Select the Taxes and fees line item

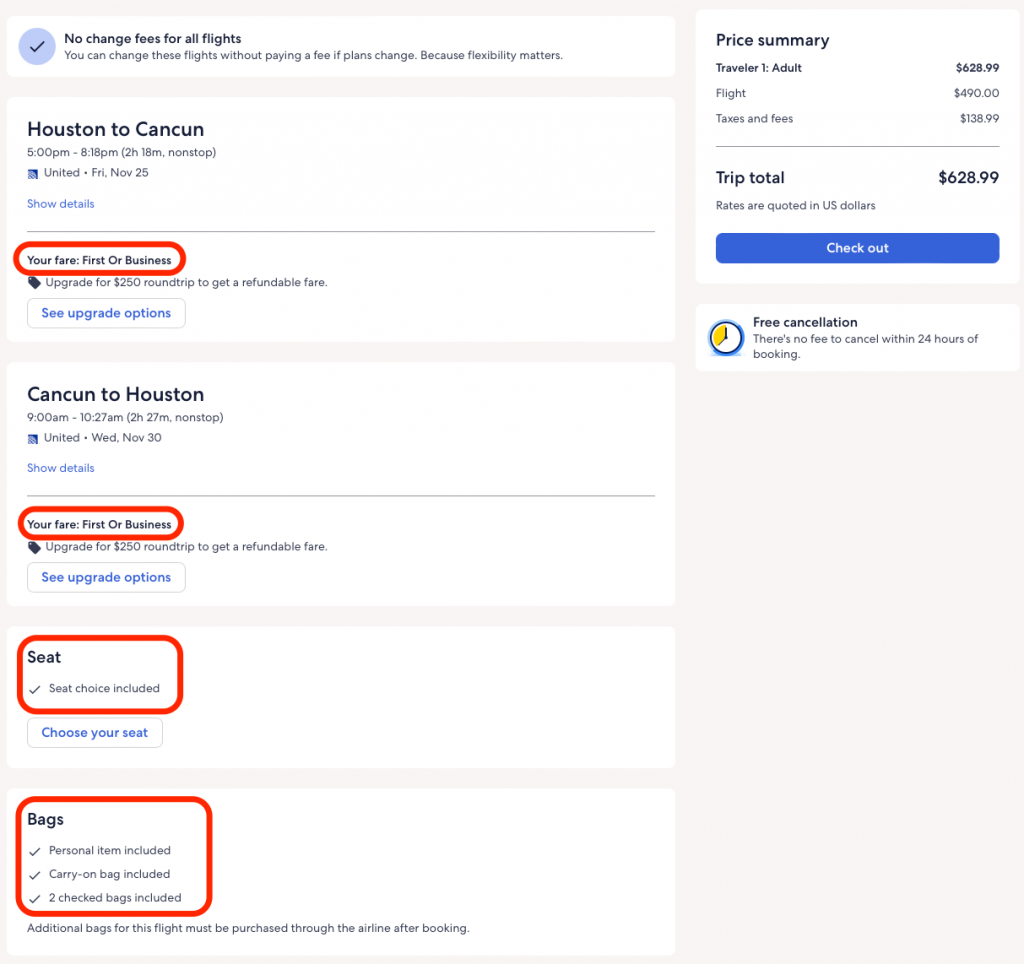coord(754,119)
